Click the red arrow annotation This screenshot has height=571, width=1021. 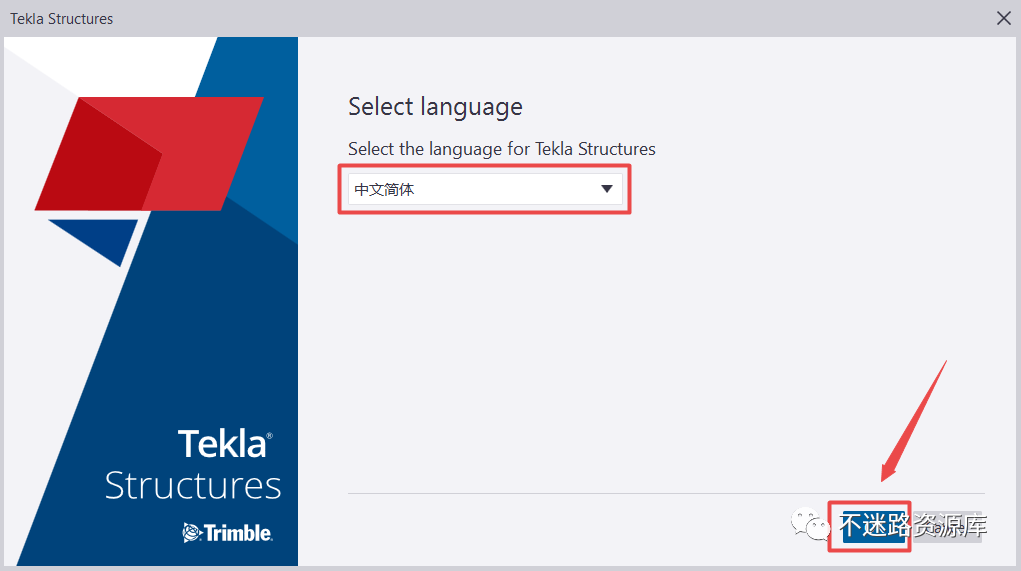click(914, 421)
